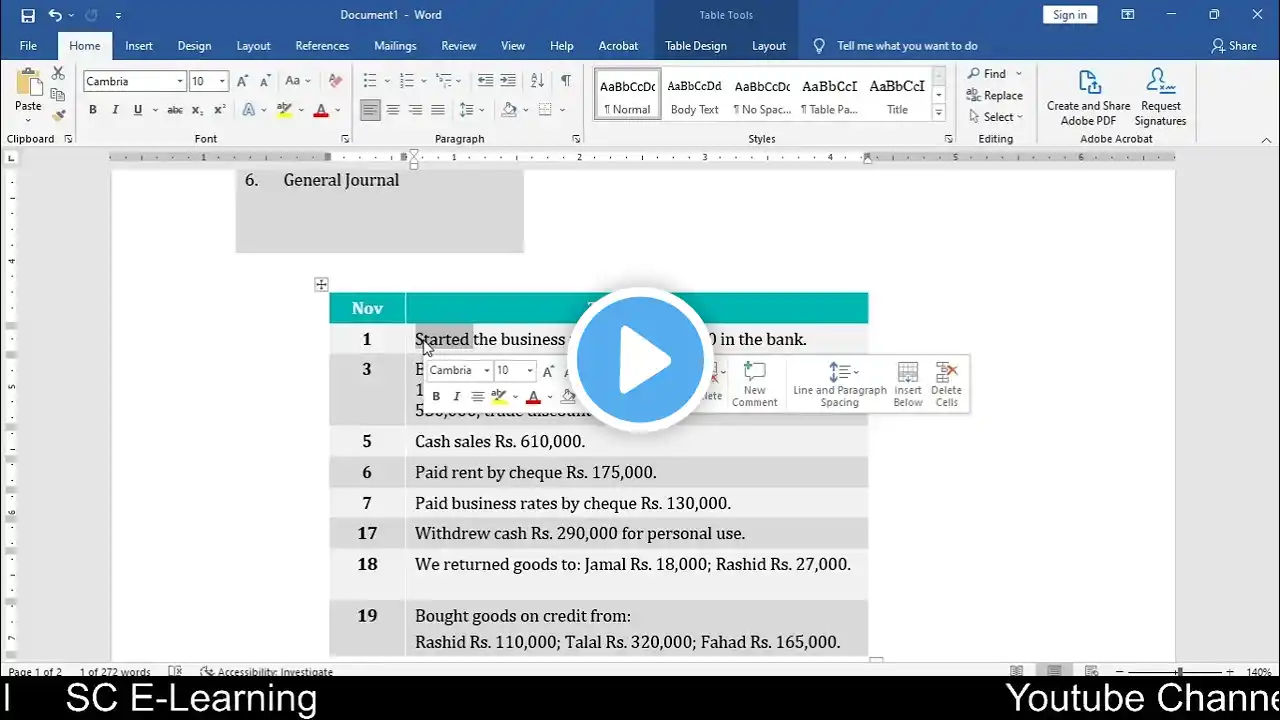
Task: Open the red font color swatch
Action: 320,110
